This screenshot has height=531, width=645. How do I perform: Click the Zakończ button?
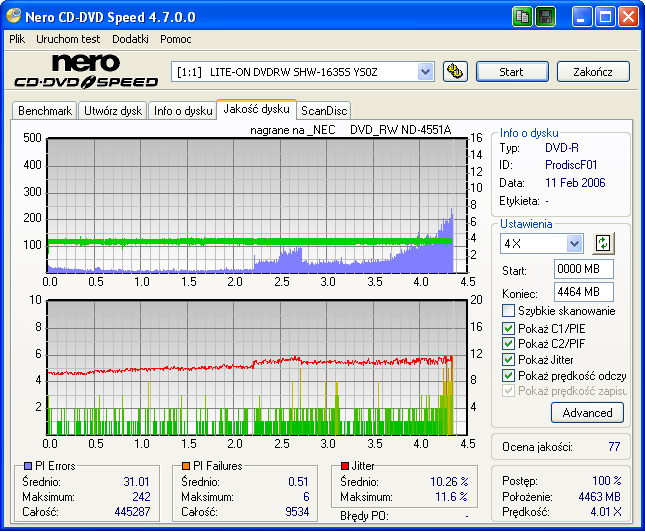click(593, 72)
